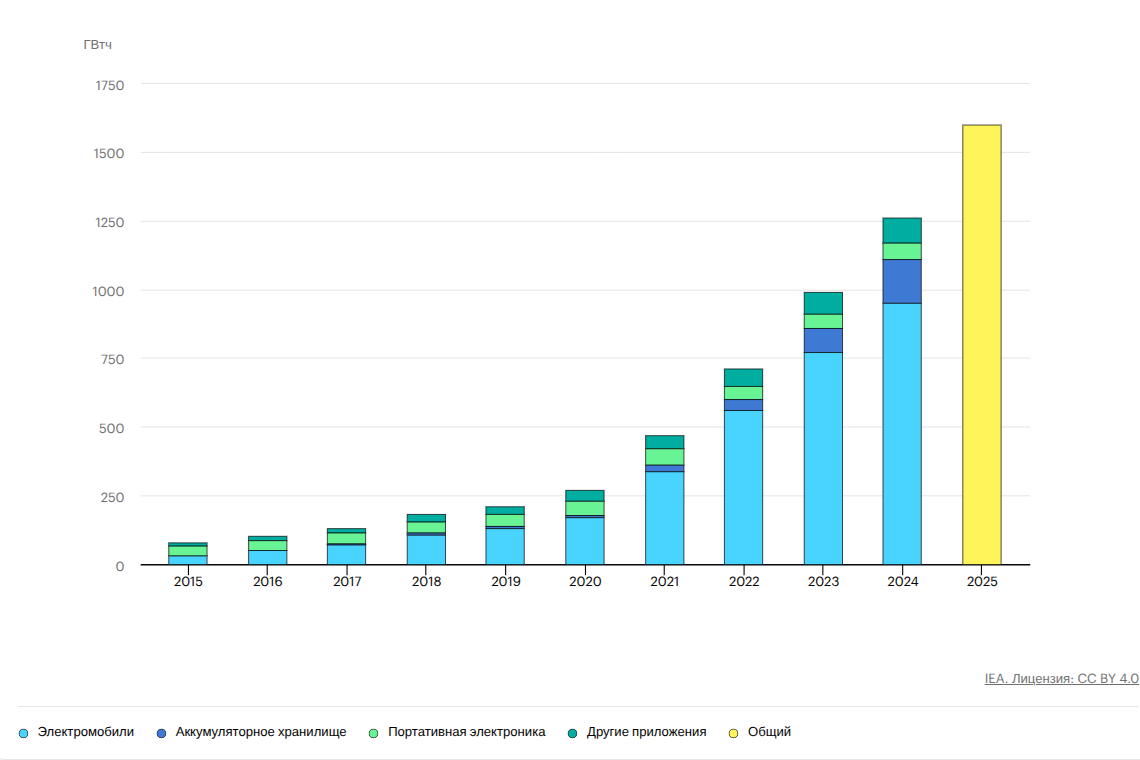The height and width of the screenshot is (760, 1140).
Task: Click the 2015 x-axis label
Action: (188, 582)
